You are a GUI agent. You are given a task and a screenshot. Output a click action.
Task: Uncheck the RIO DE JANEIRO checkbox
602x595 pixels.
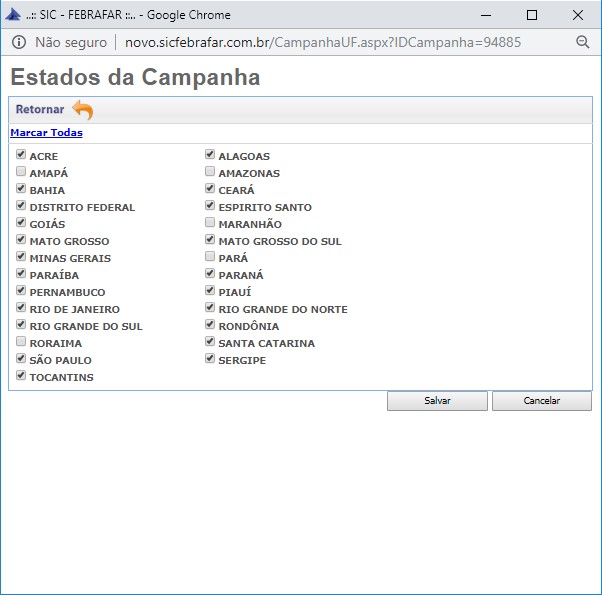(21, 308)
